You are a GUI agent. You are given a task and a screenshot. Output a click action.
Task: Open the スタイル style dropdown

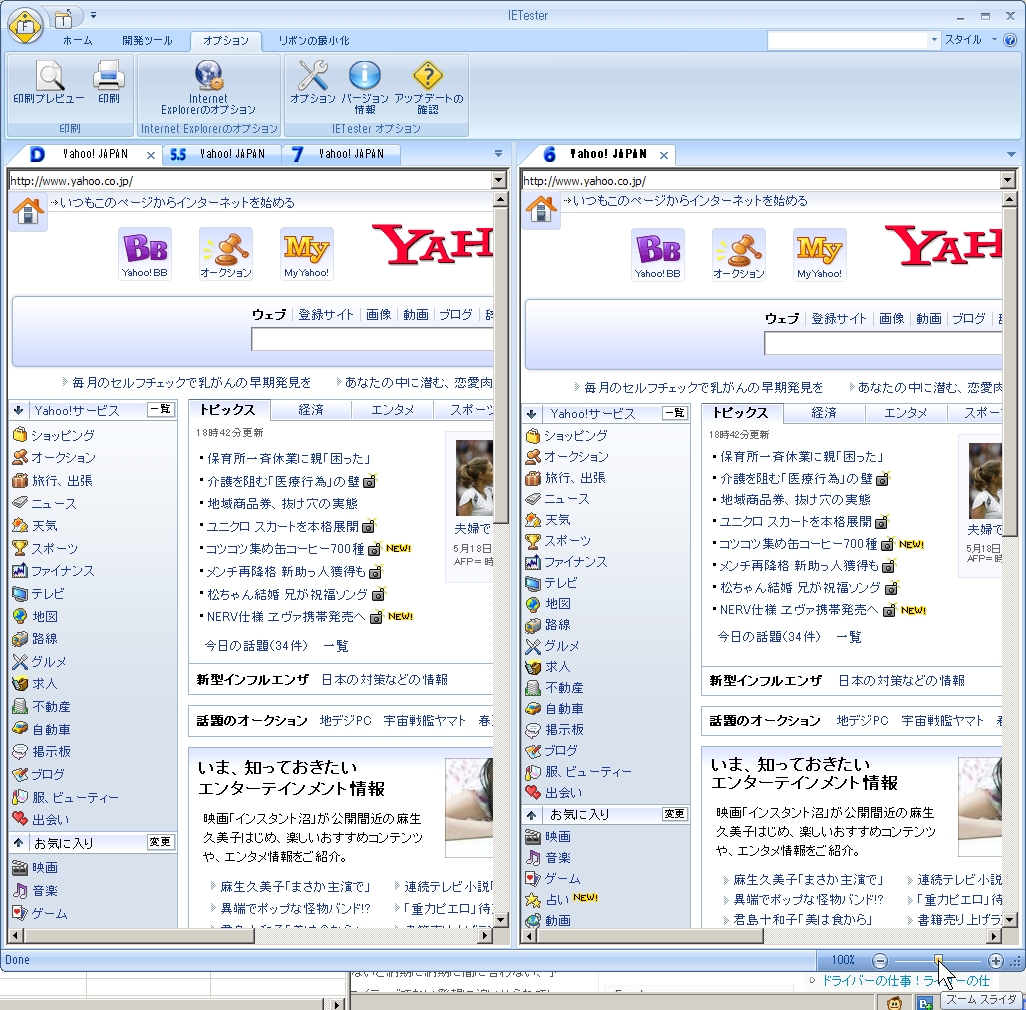coord(970,40)
